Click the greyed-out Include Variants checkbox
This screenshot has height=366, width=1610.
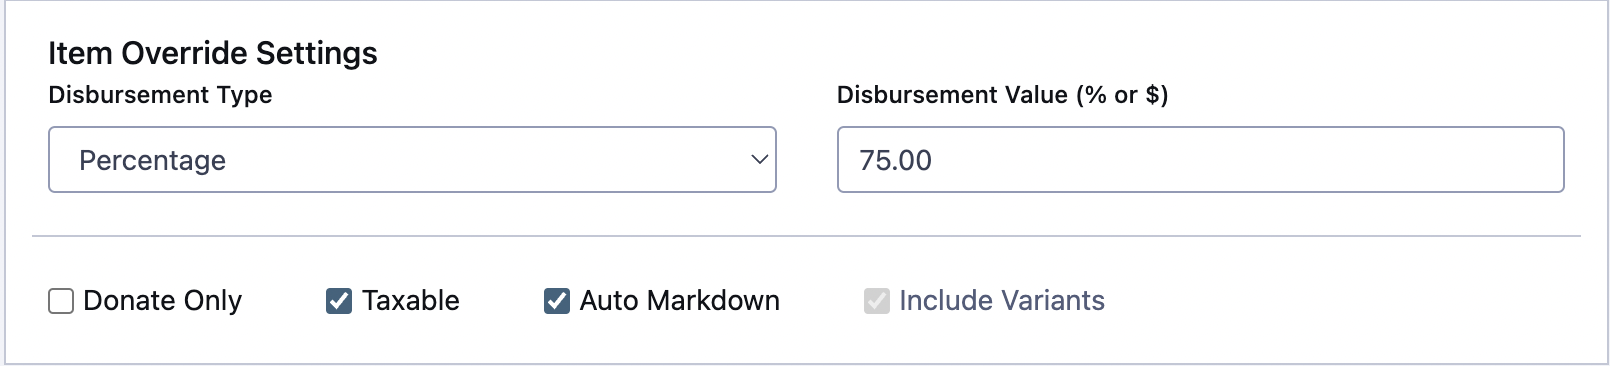tap(877, 301)
